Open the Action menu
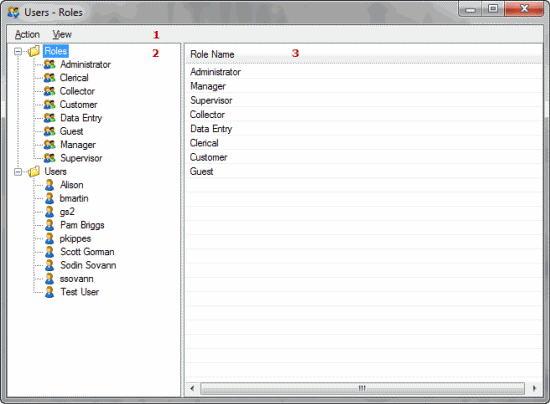The height and width of the screenshot is (404, 550). point(27,34)
